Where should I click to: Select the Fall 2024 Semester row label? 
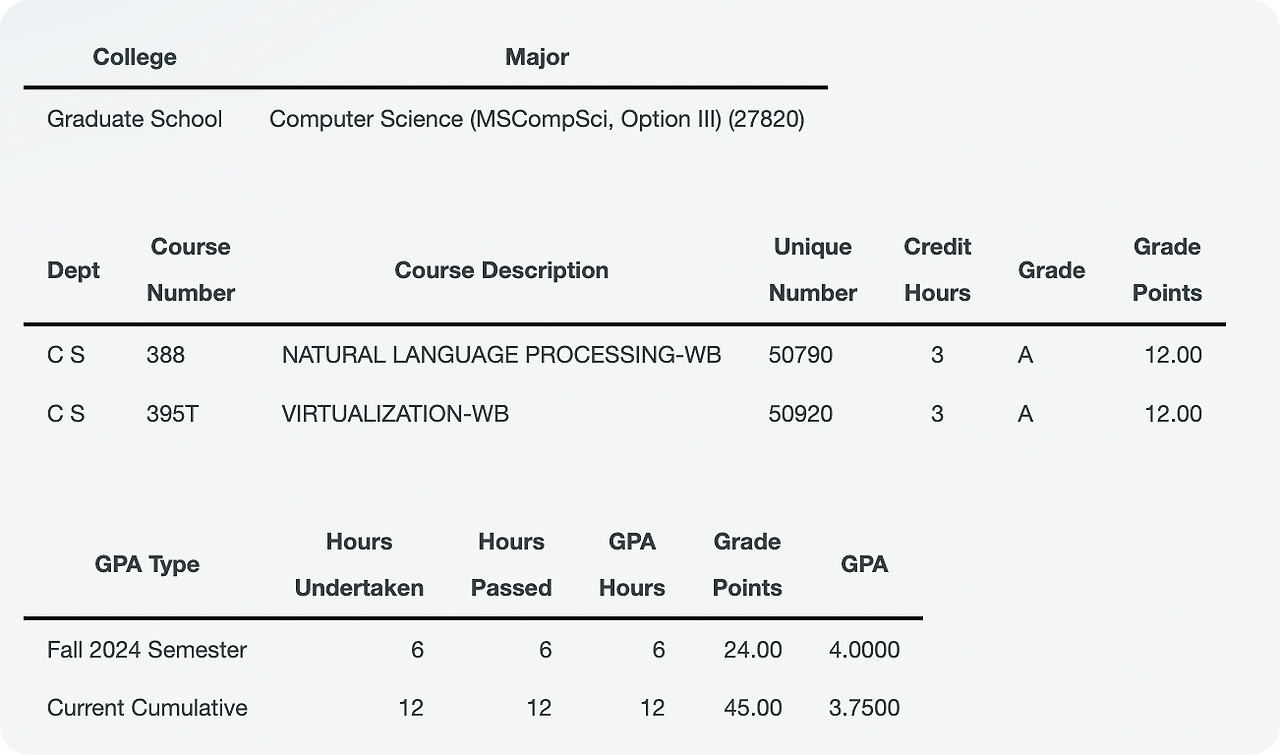coord(147,650)
